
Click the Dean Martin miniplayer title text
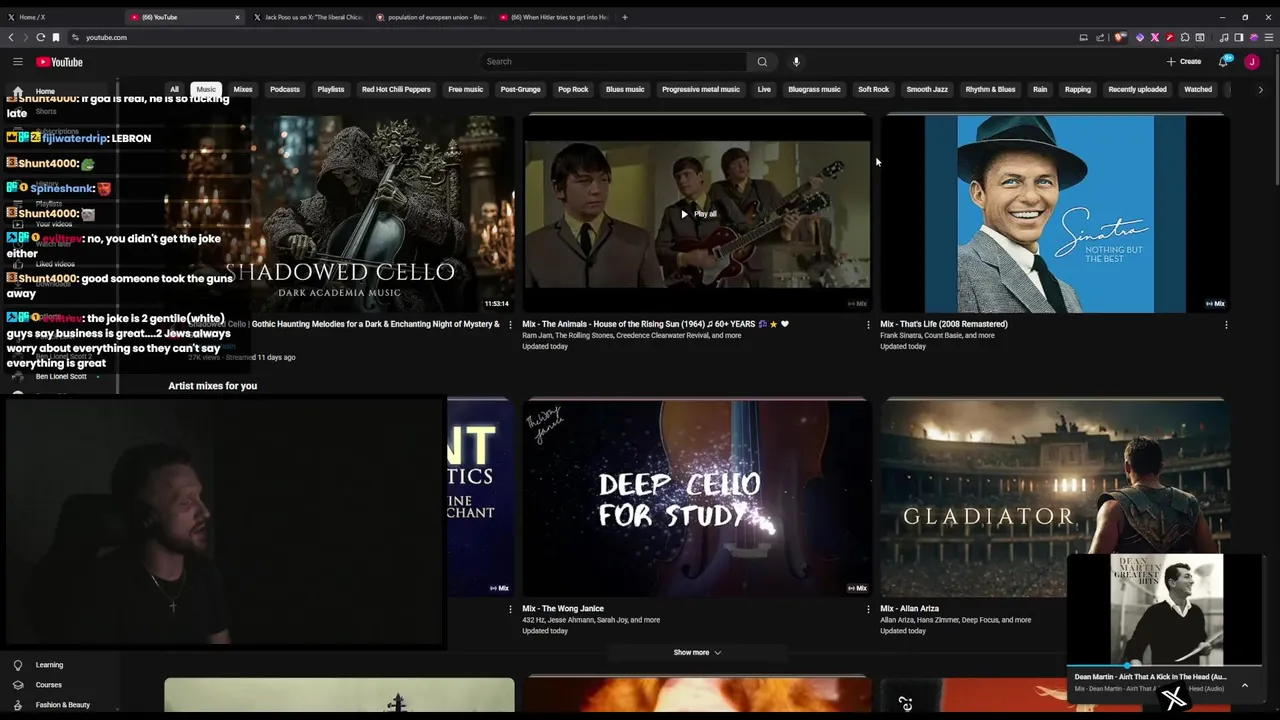click(1150, 677)
